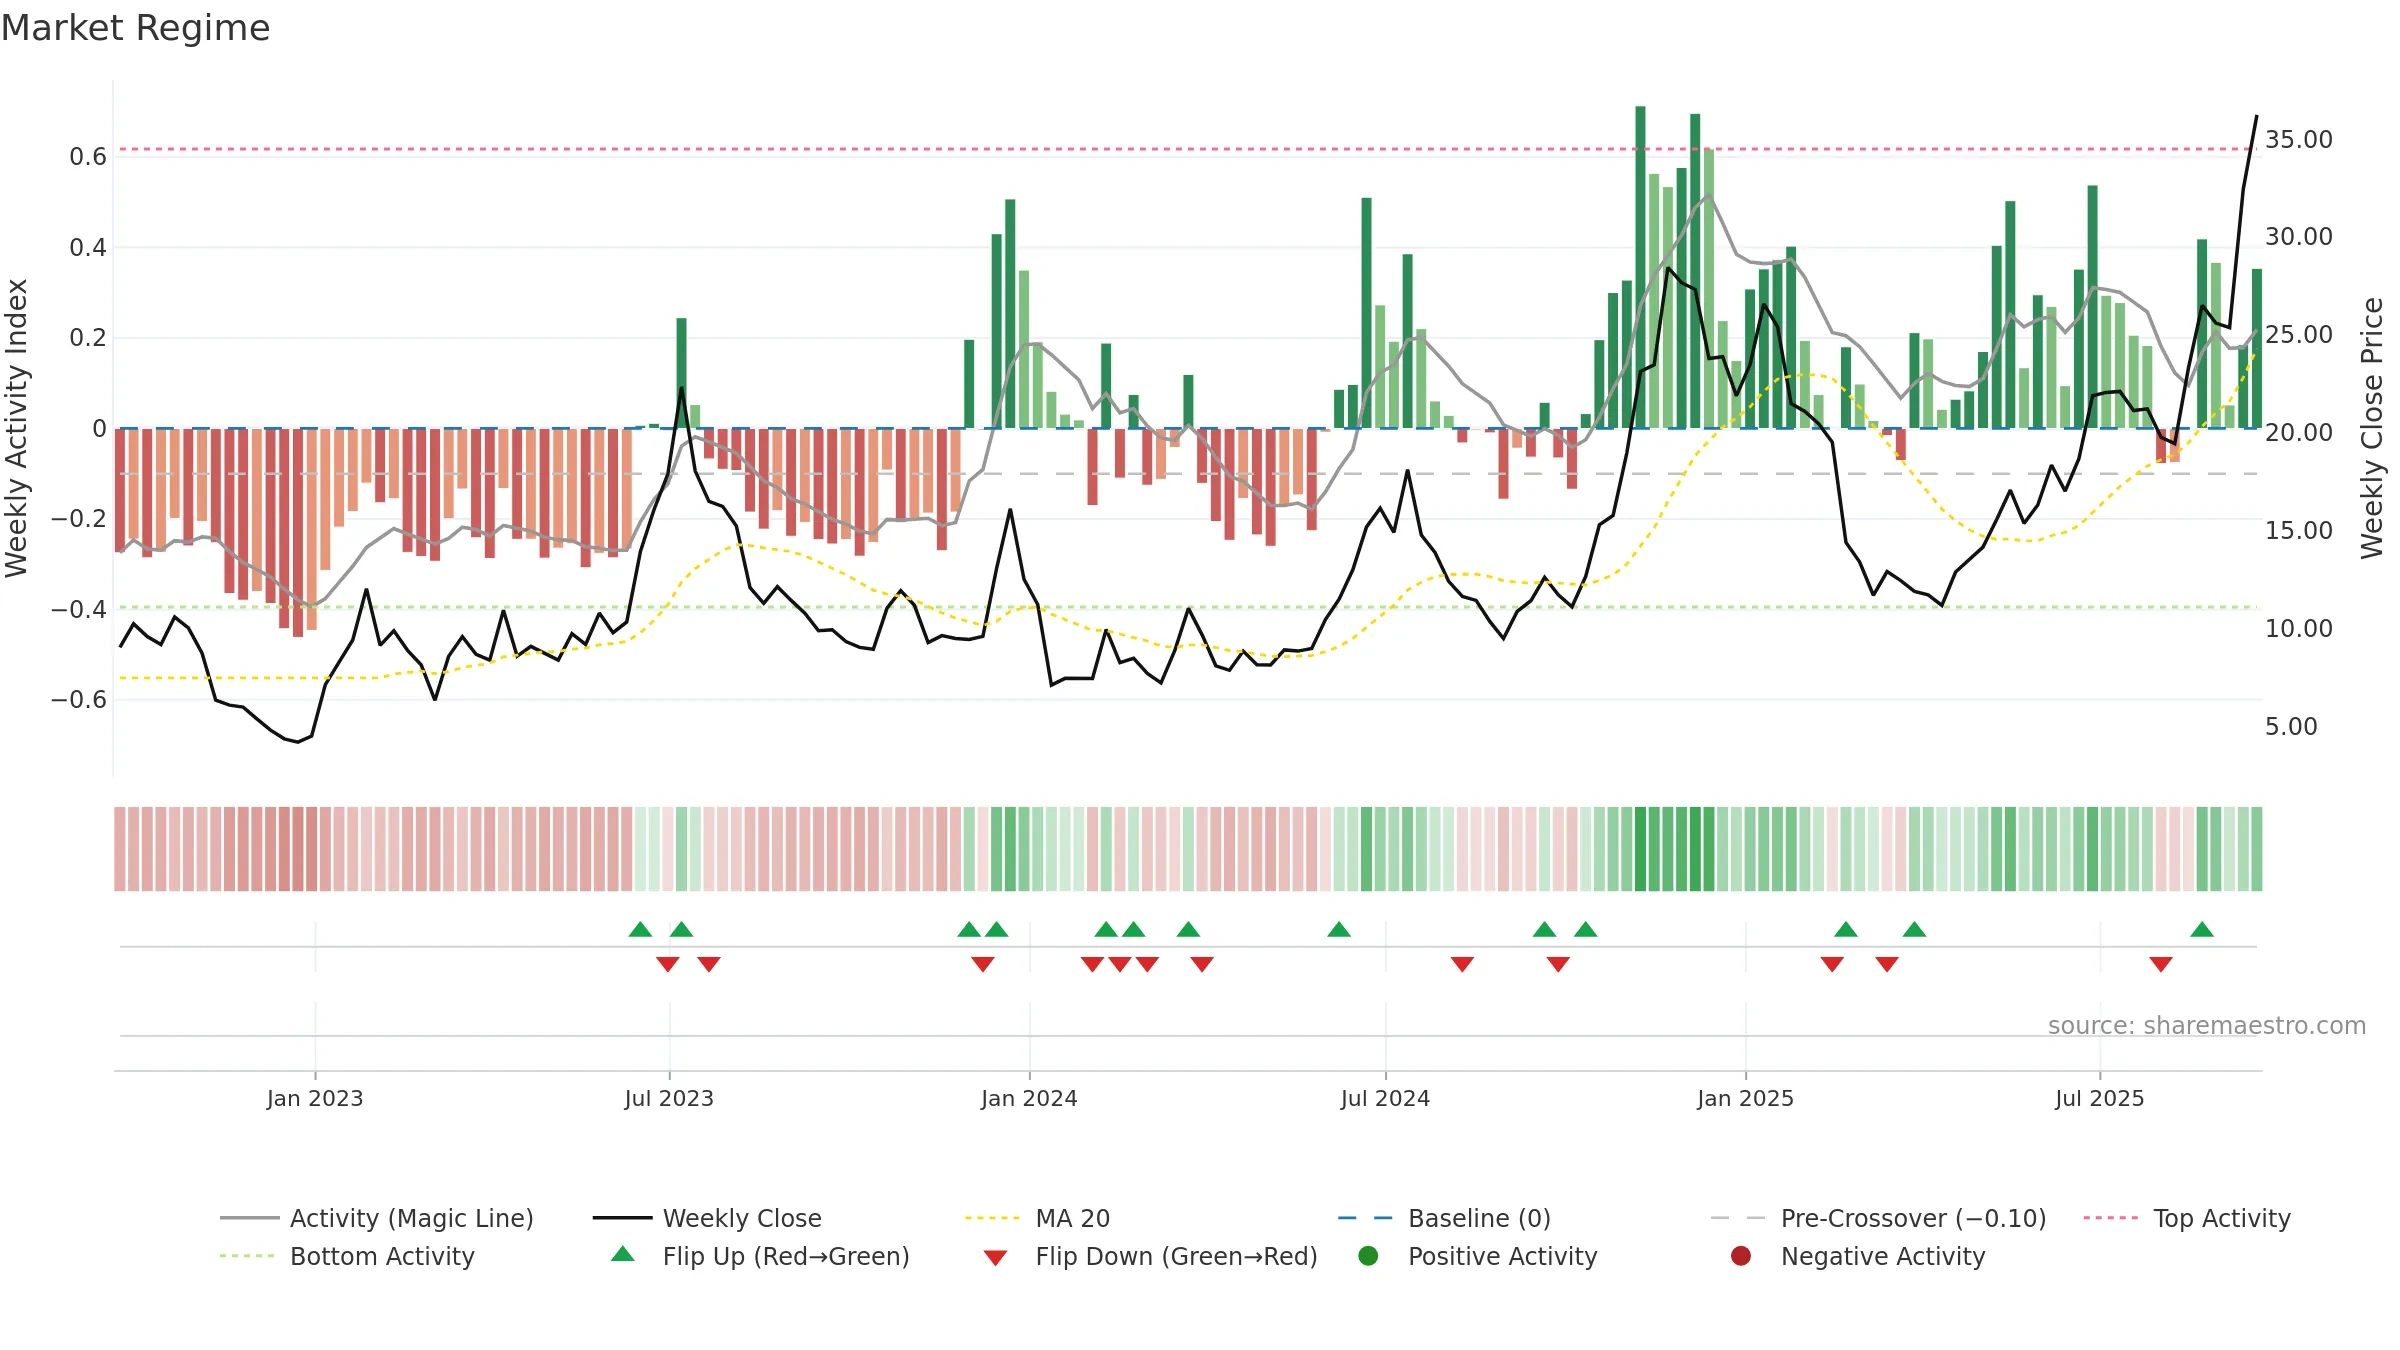Toggle the Pre-Crossover (−0.10) legend entry

(x=1878, y=1218)
